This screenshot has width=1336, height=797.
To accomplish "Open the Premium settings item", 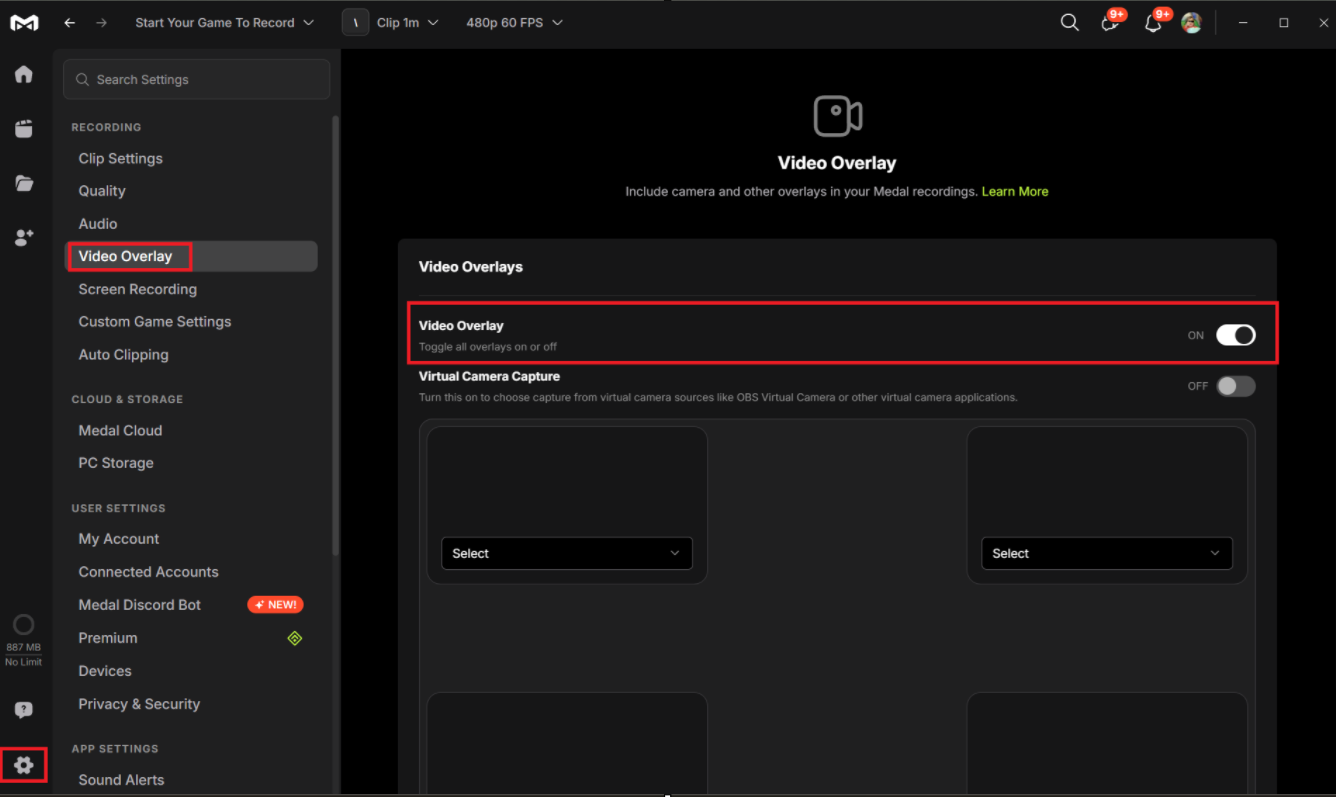I will click(x=191, y=638).
